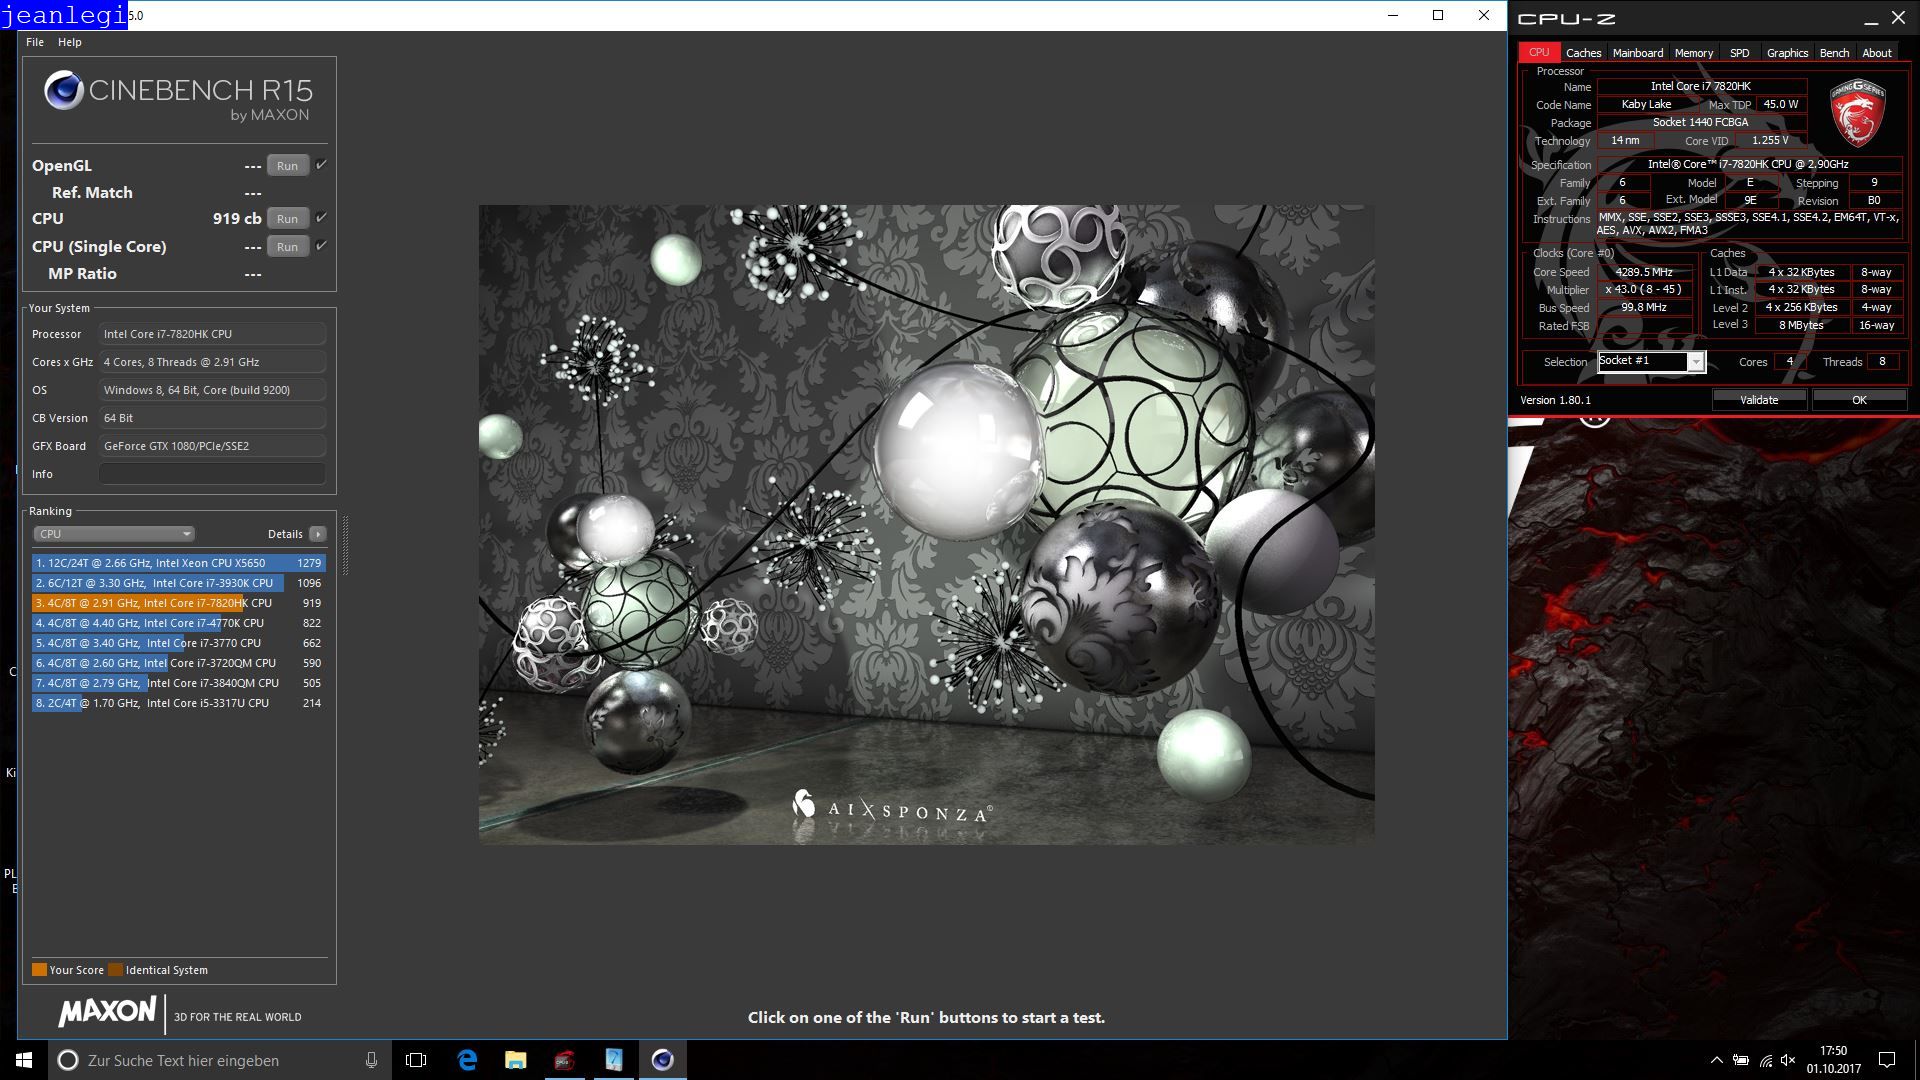Switch to CPU-Z via its taskbar icon
This screenshot has width=1920, height=1080.
[565, 1060]
